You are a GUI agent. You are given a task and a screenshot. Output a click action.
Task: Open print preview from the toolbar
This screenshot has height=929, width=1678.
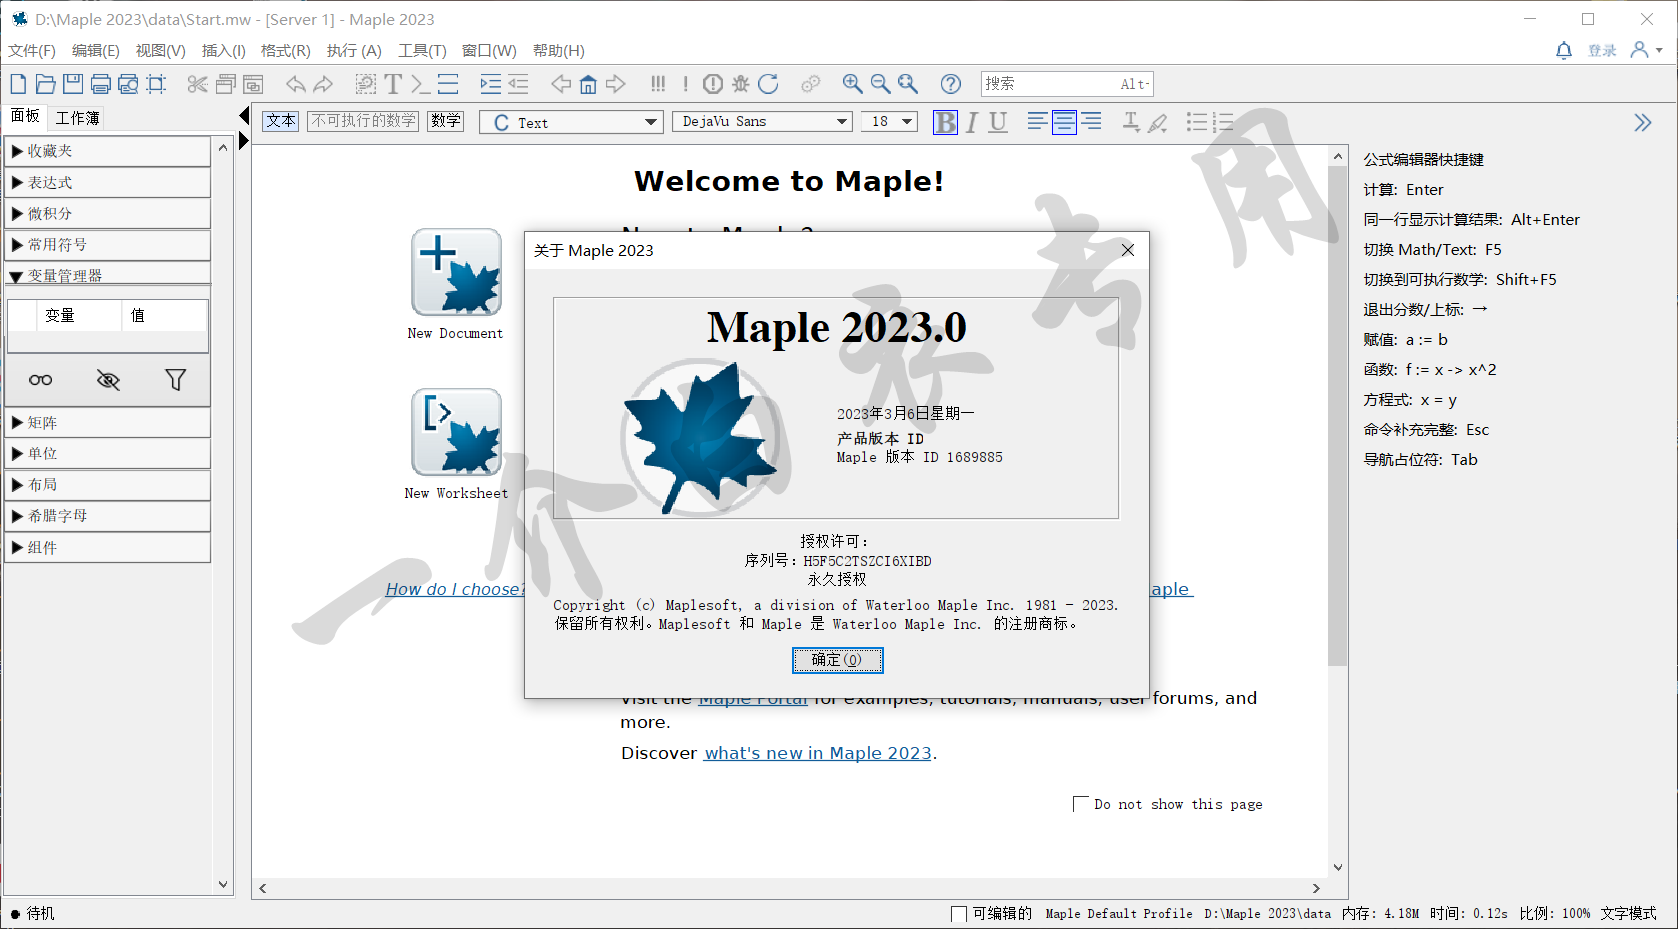[x=128, y=84]
